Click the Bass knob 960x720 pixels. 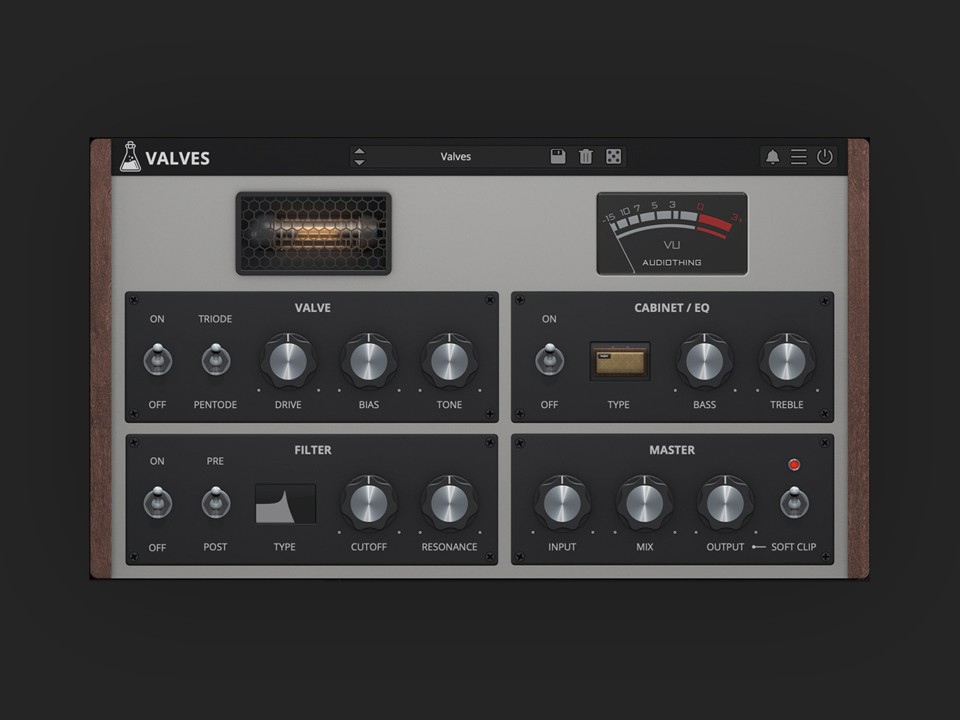[x=704, y=361]
